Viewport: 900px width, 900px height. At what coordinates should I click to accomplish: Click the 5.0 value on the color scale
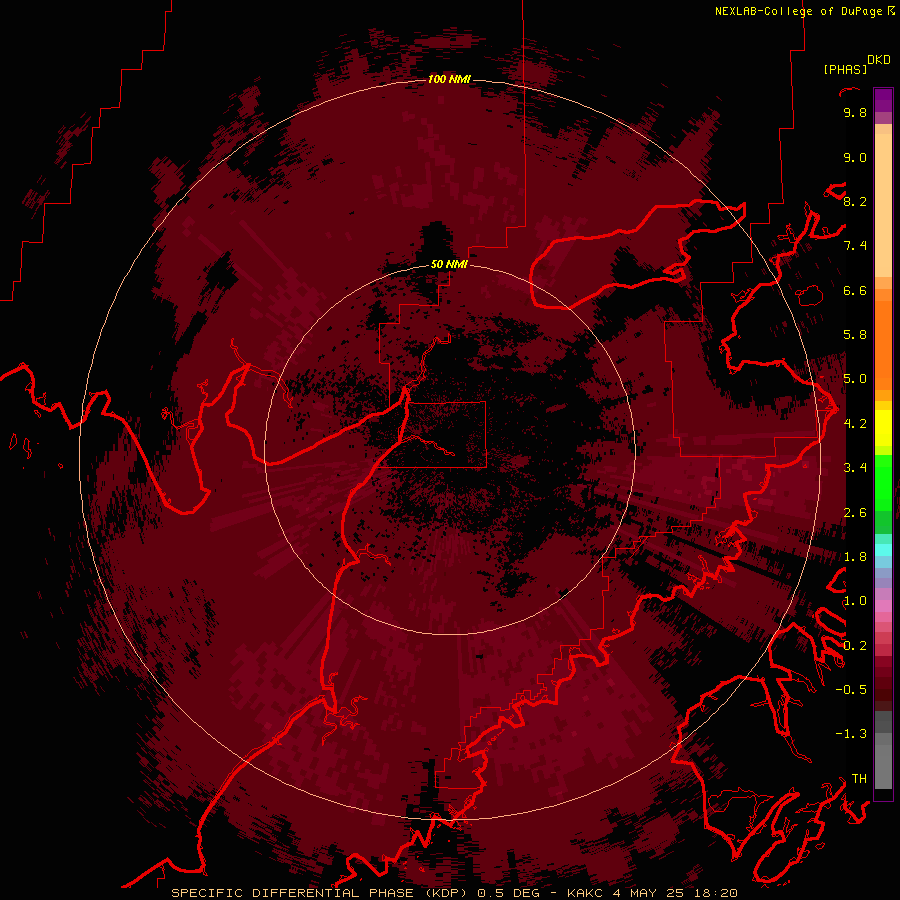[855, 379]
